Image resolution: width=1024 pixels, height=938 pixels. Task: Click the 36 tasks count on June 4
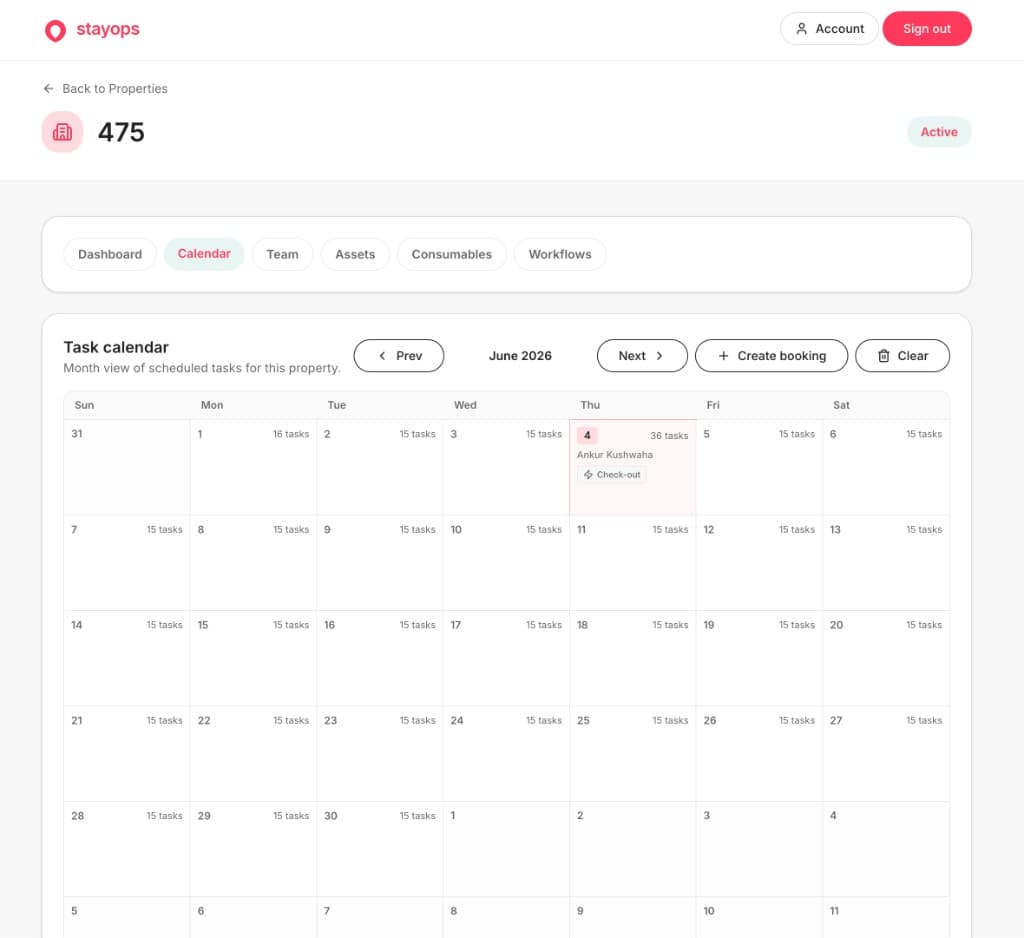point(669,436)
